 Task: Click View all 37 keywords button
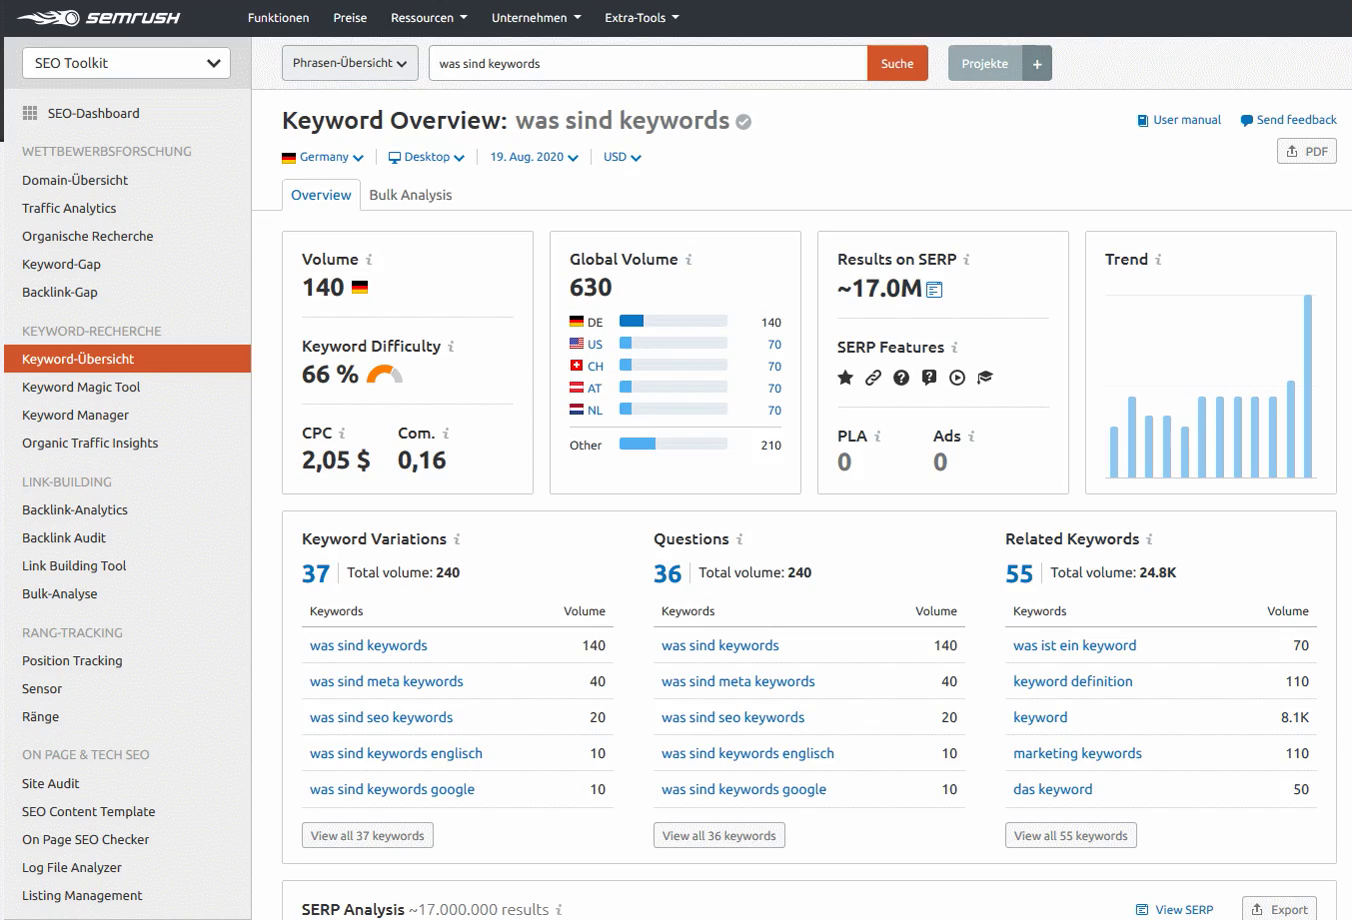pyautogui.click(x=367, y=836)
